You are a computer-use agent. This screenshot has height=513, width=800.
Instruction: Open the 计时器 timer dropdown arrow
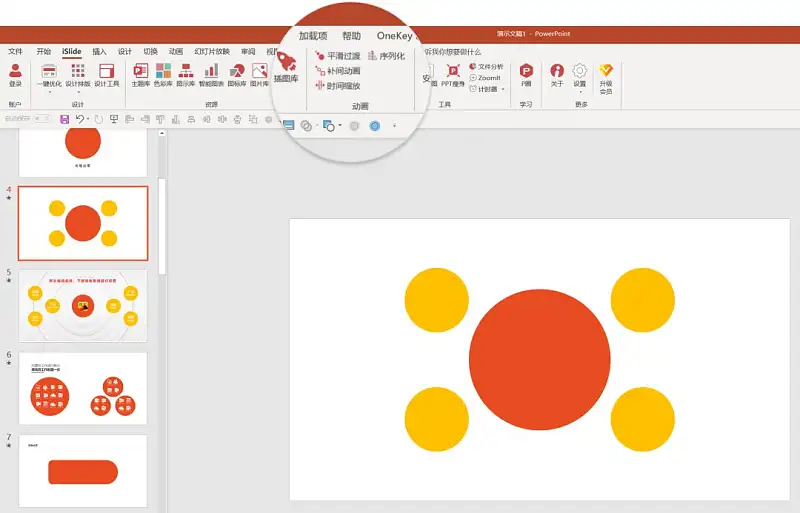[x=503, y=89]
